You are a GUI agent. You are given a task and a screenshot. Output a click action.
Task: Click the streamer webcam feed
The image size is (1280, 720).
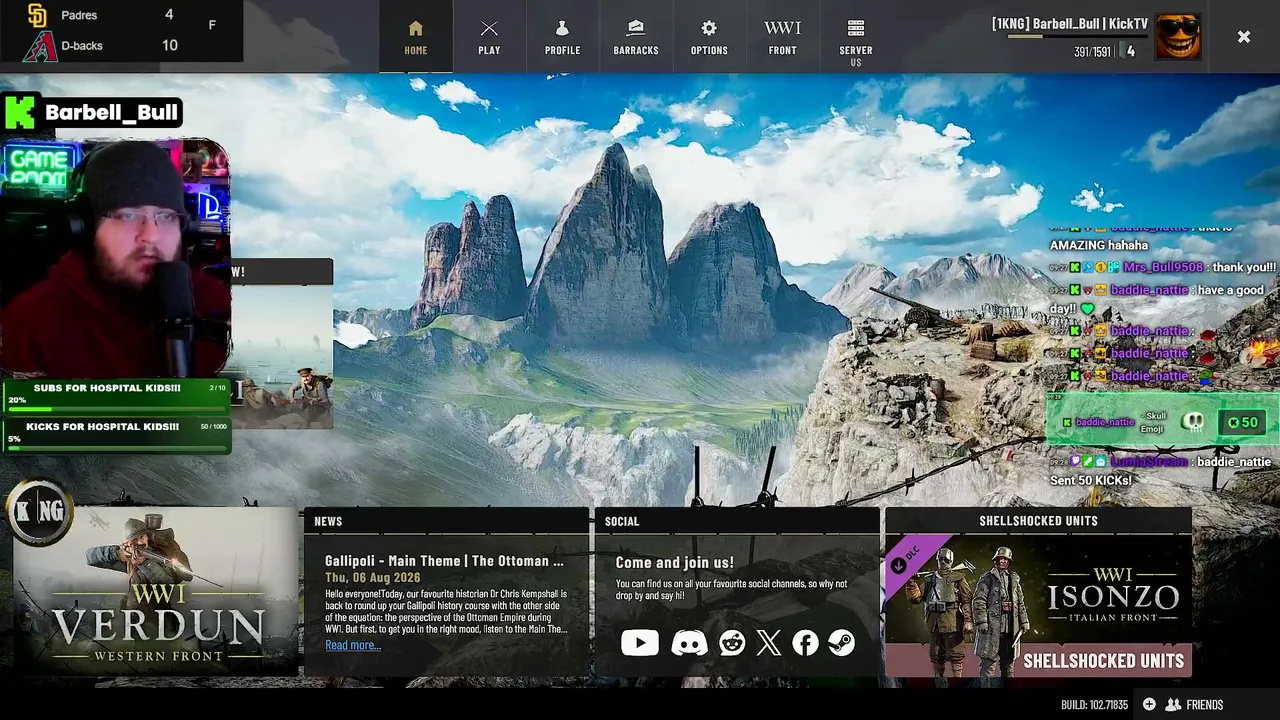tap(115, 258)
